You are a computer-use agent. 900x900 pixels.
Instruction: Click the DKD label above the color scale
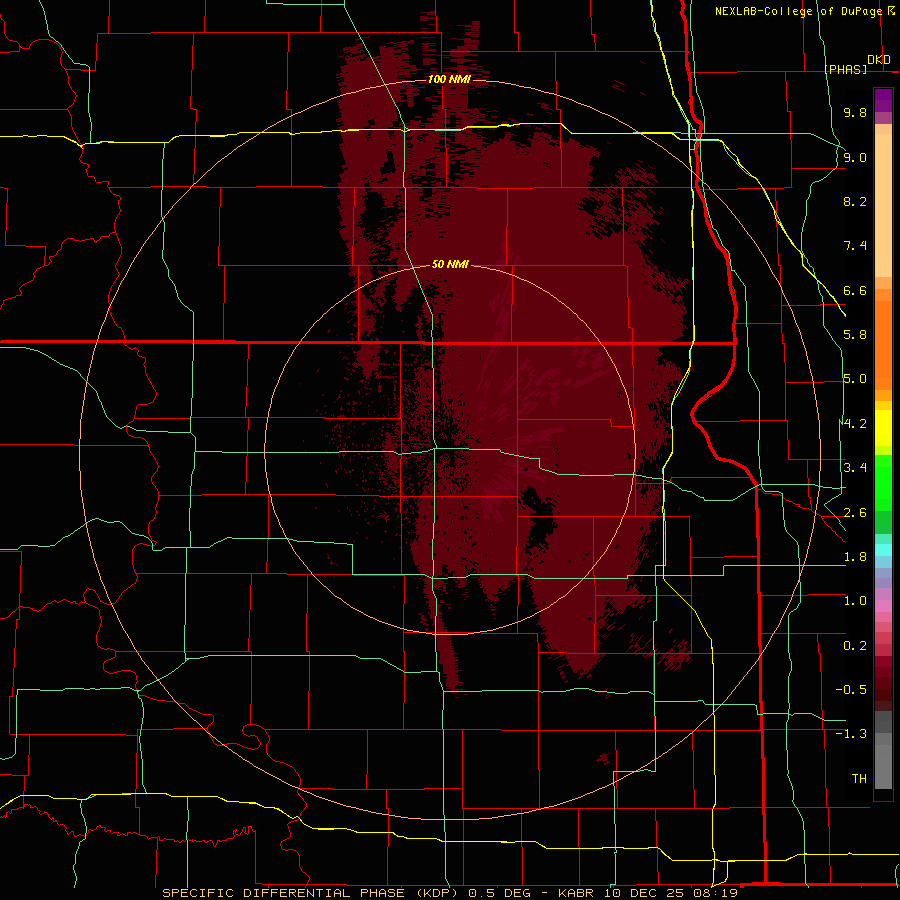[878, 60]
